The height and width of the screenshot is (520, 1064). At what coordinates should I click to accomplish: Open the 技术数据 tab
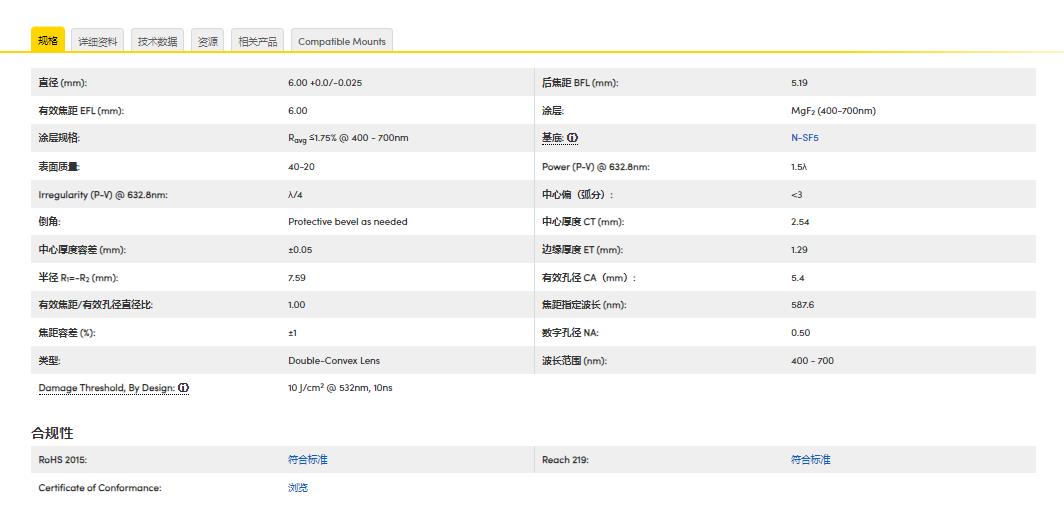[x=157, y=41]
